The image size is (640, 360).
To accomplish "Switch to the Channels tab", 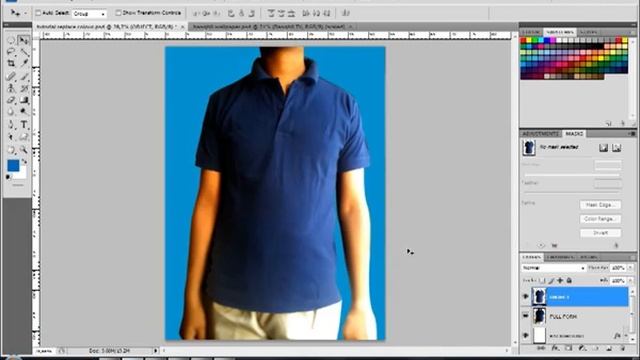I will click(560, 257).
